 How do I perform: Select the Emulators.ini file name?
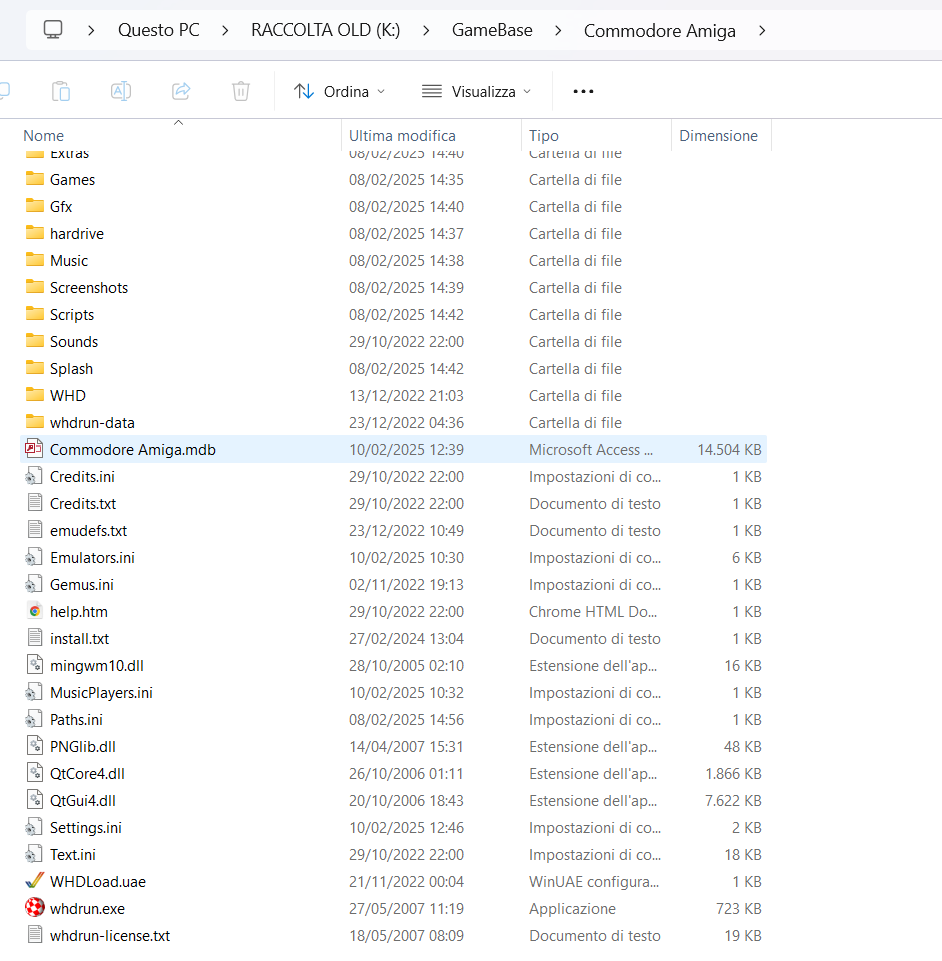[x=92, y=558]
